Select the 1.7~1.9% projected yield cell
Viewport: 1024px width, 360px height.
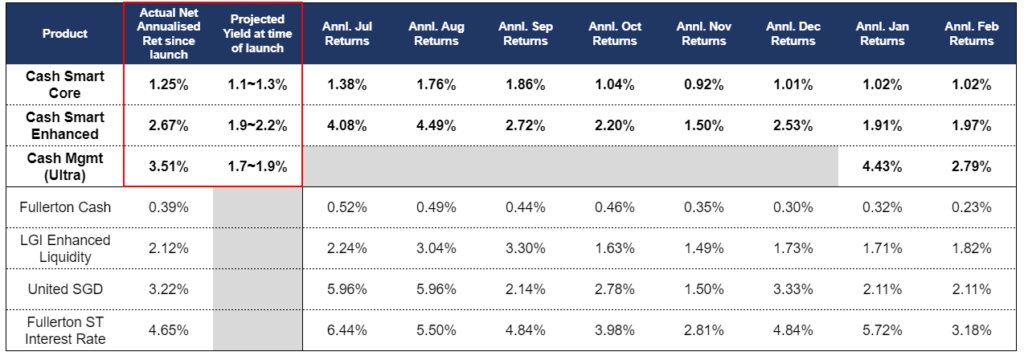[258, 167]
